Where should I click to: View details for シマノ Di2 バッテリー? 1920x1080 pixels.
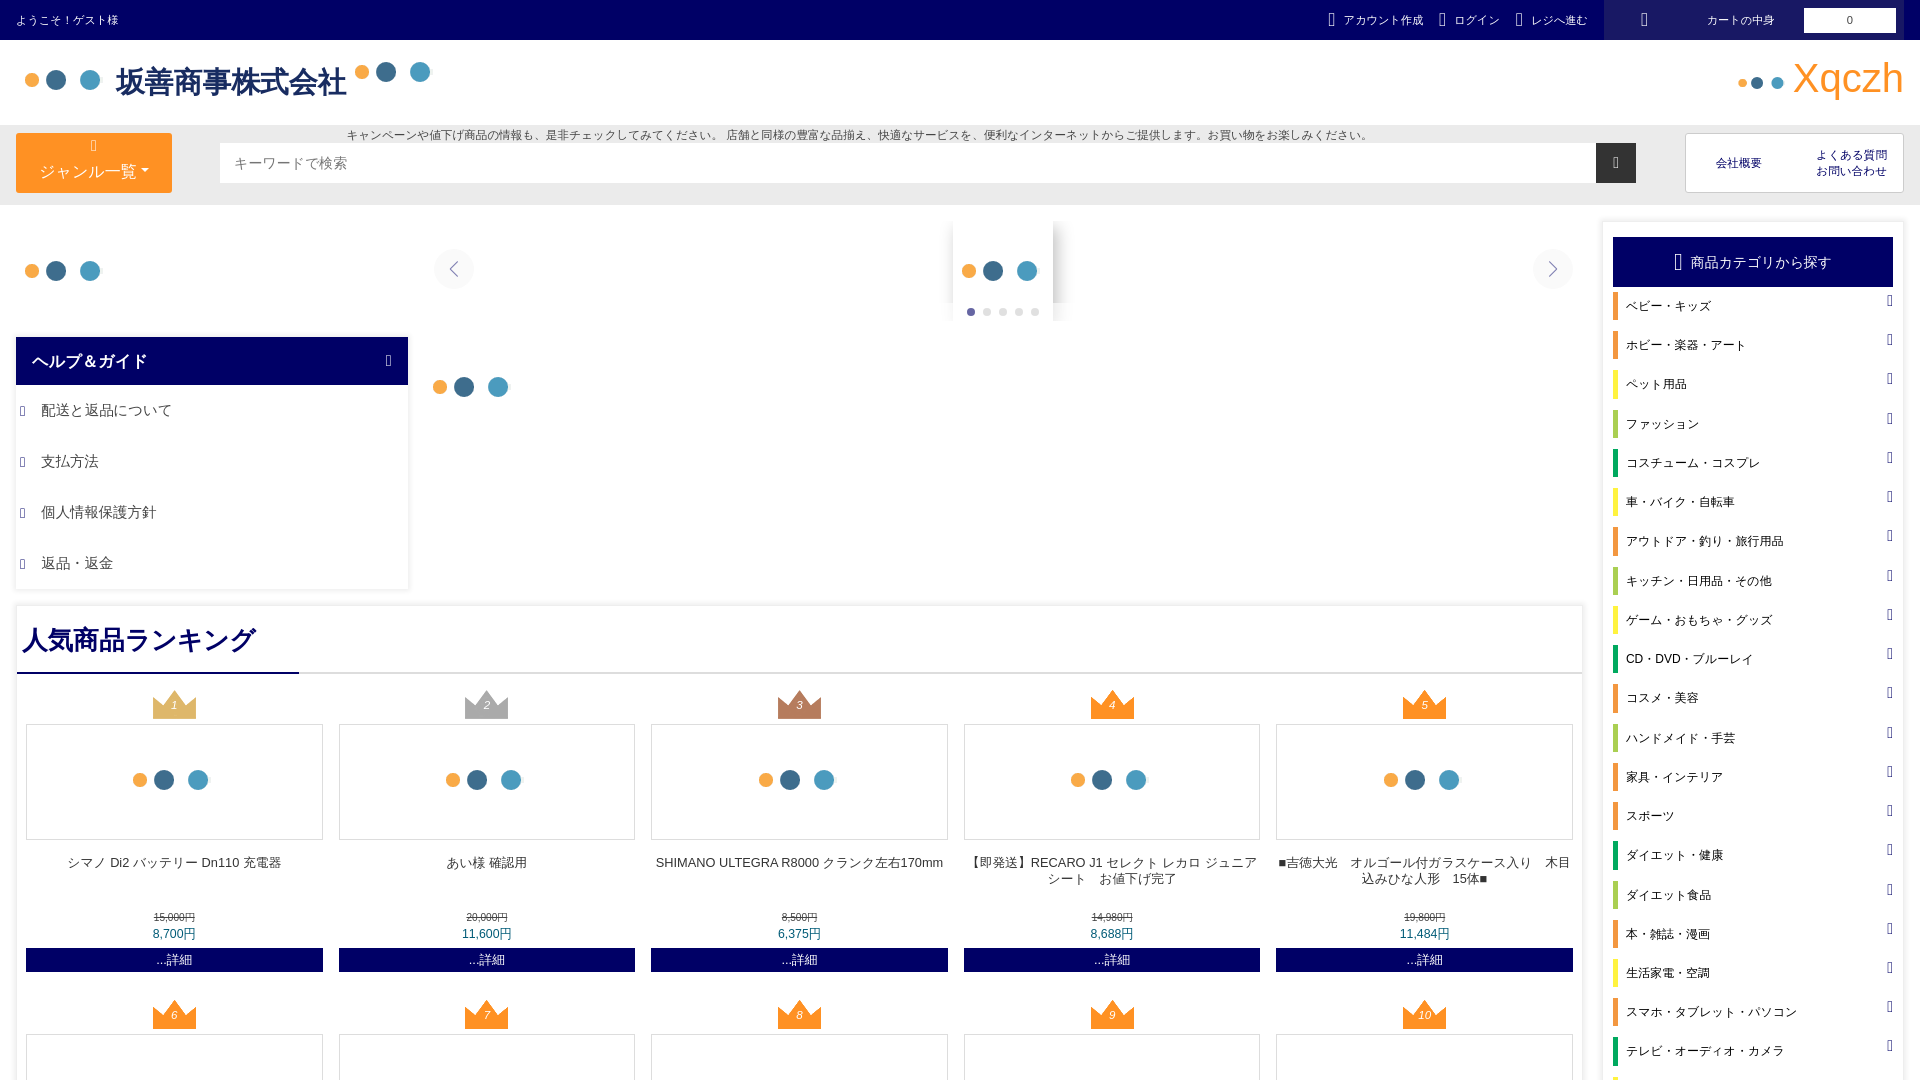174,960
